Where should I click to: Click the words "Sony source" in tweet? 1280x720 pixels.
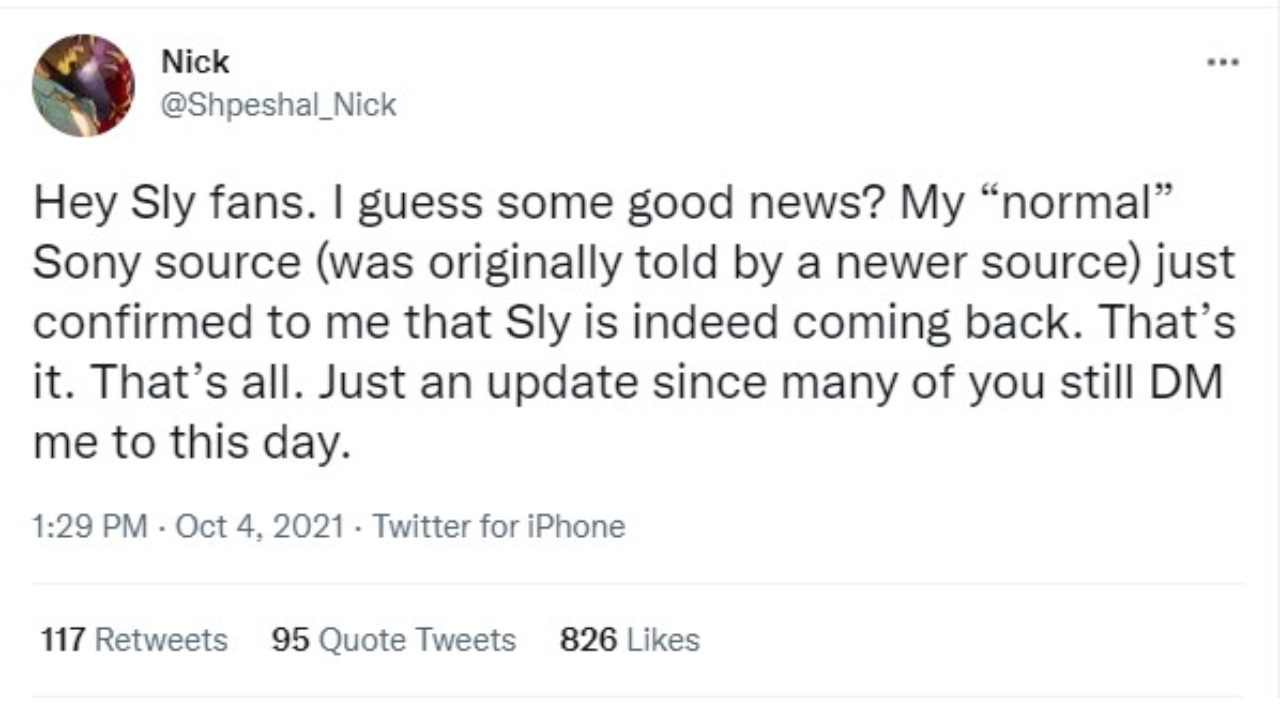[166, 263]
